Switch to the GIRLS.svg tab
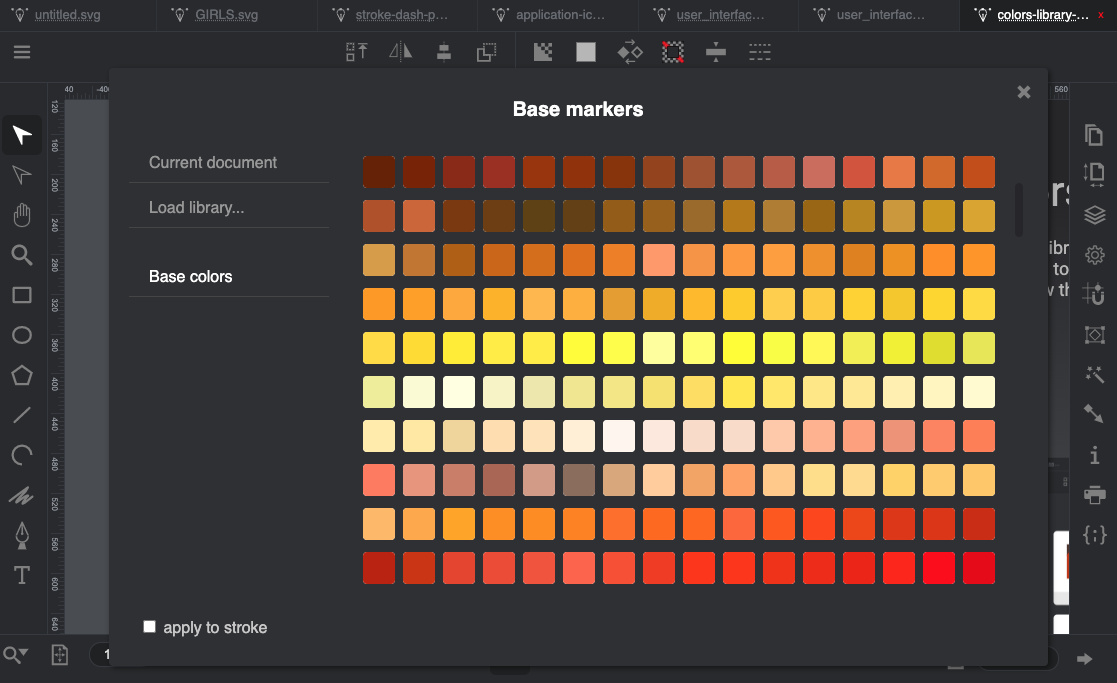1117x683 pixels. point(229,15)
